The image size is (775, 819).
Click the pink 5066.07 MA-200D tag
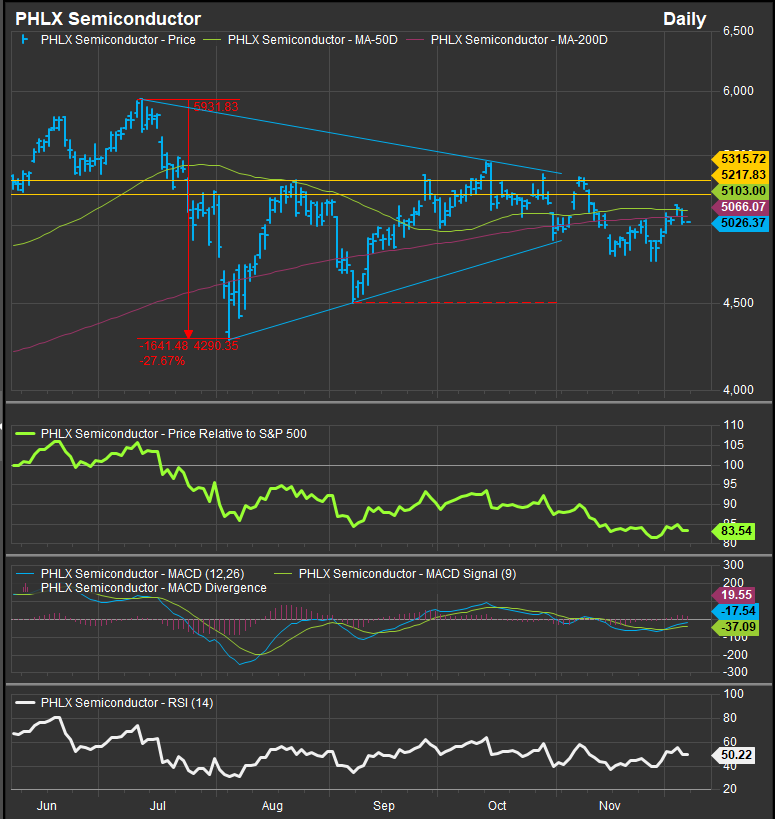tap(742, 207)
